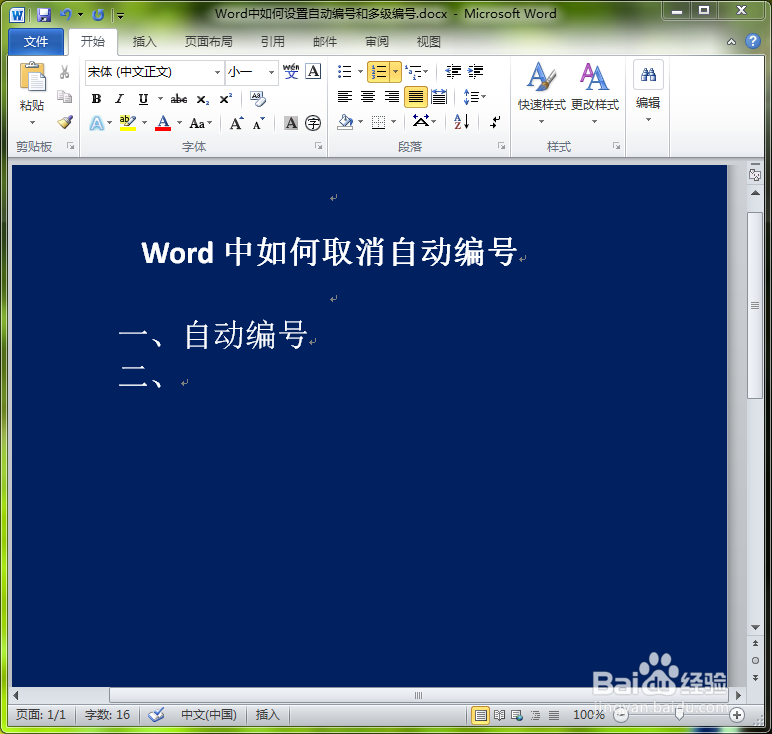Switch to the 审阅 tab
Image resolution: width=772 pixels, height=734 pixels.
point(377,42)
